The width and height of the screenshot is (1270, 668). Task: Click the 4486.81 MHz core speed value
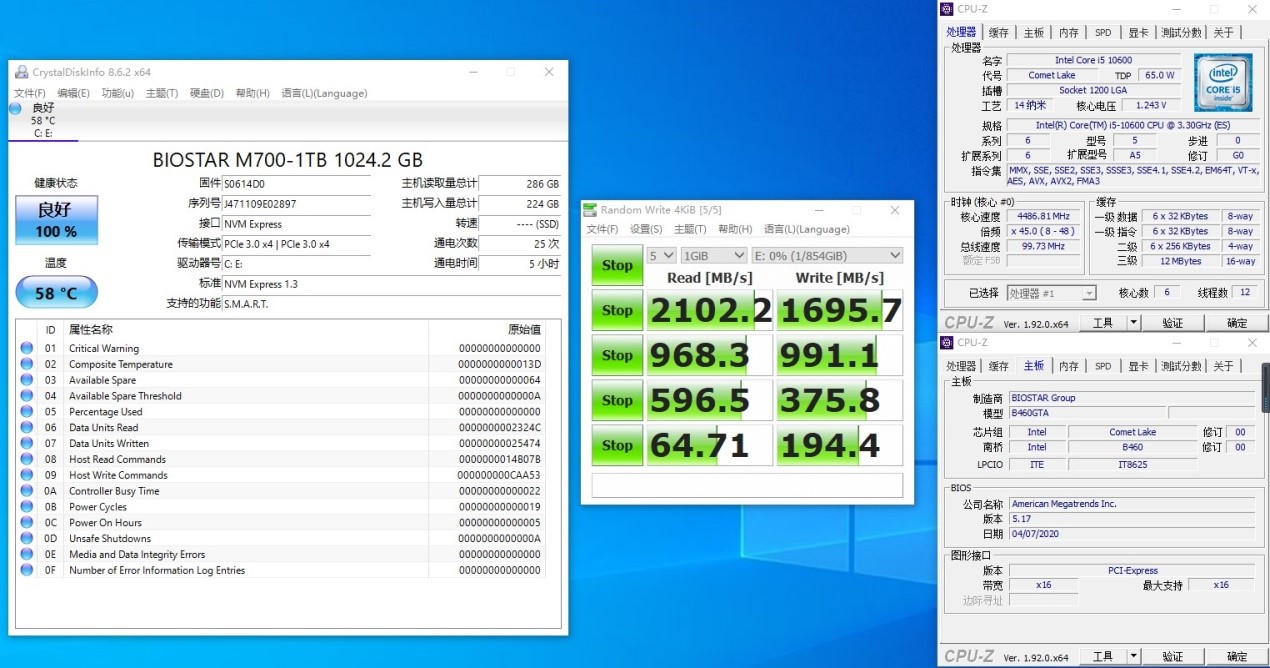tap(1042, 216)
